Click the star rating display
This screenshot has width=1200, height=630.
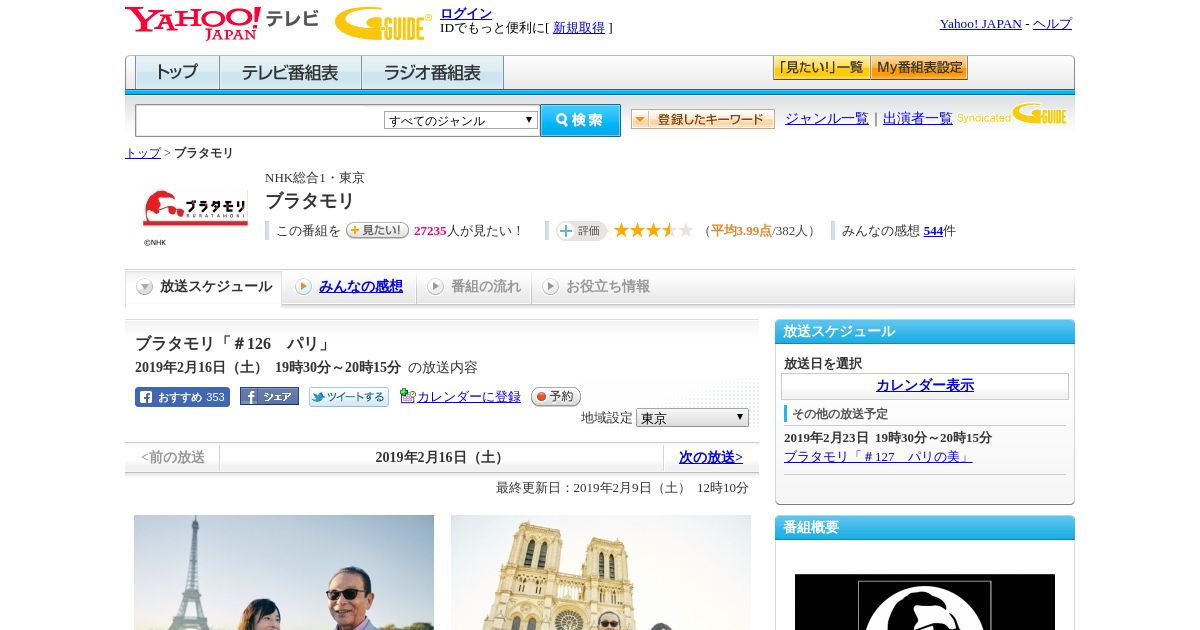coord(653,230)
